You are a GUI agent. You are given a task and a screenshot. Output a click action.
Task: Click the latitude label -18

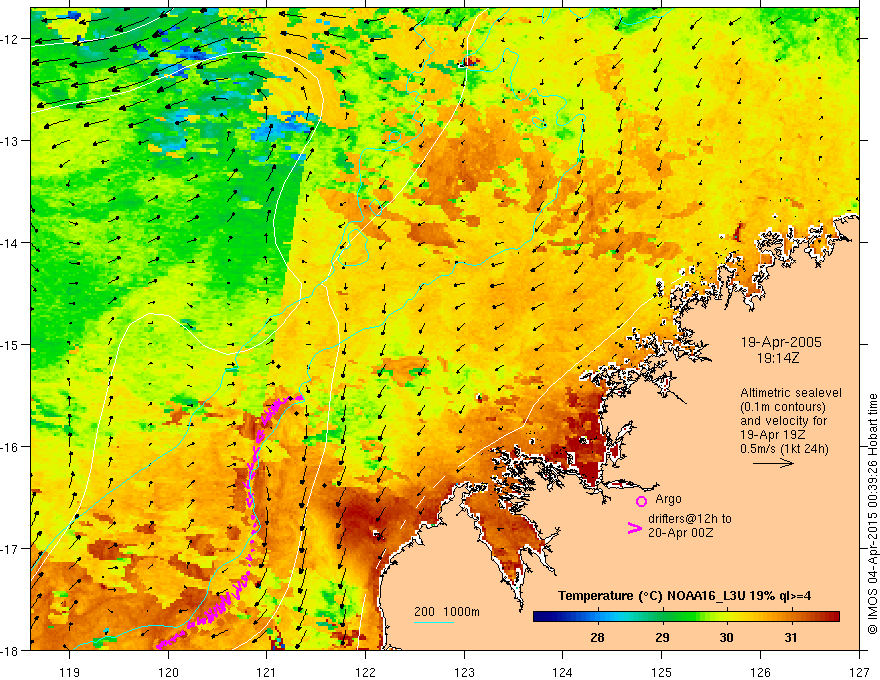(x=11, y=651)
